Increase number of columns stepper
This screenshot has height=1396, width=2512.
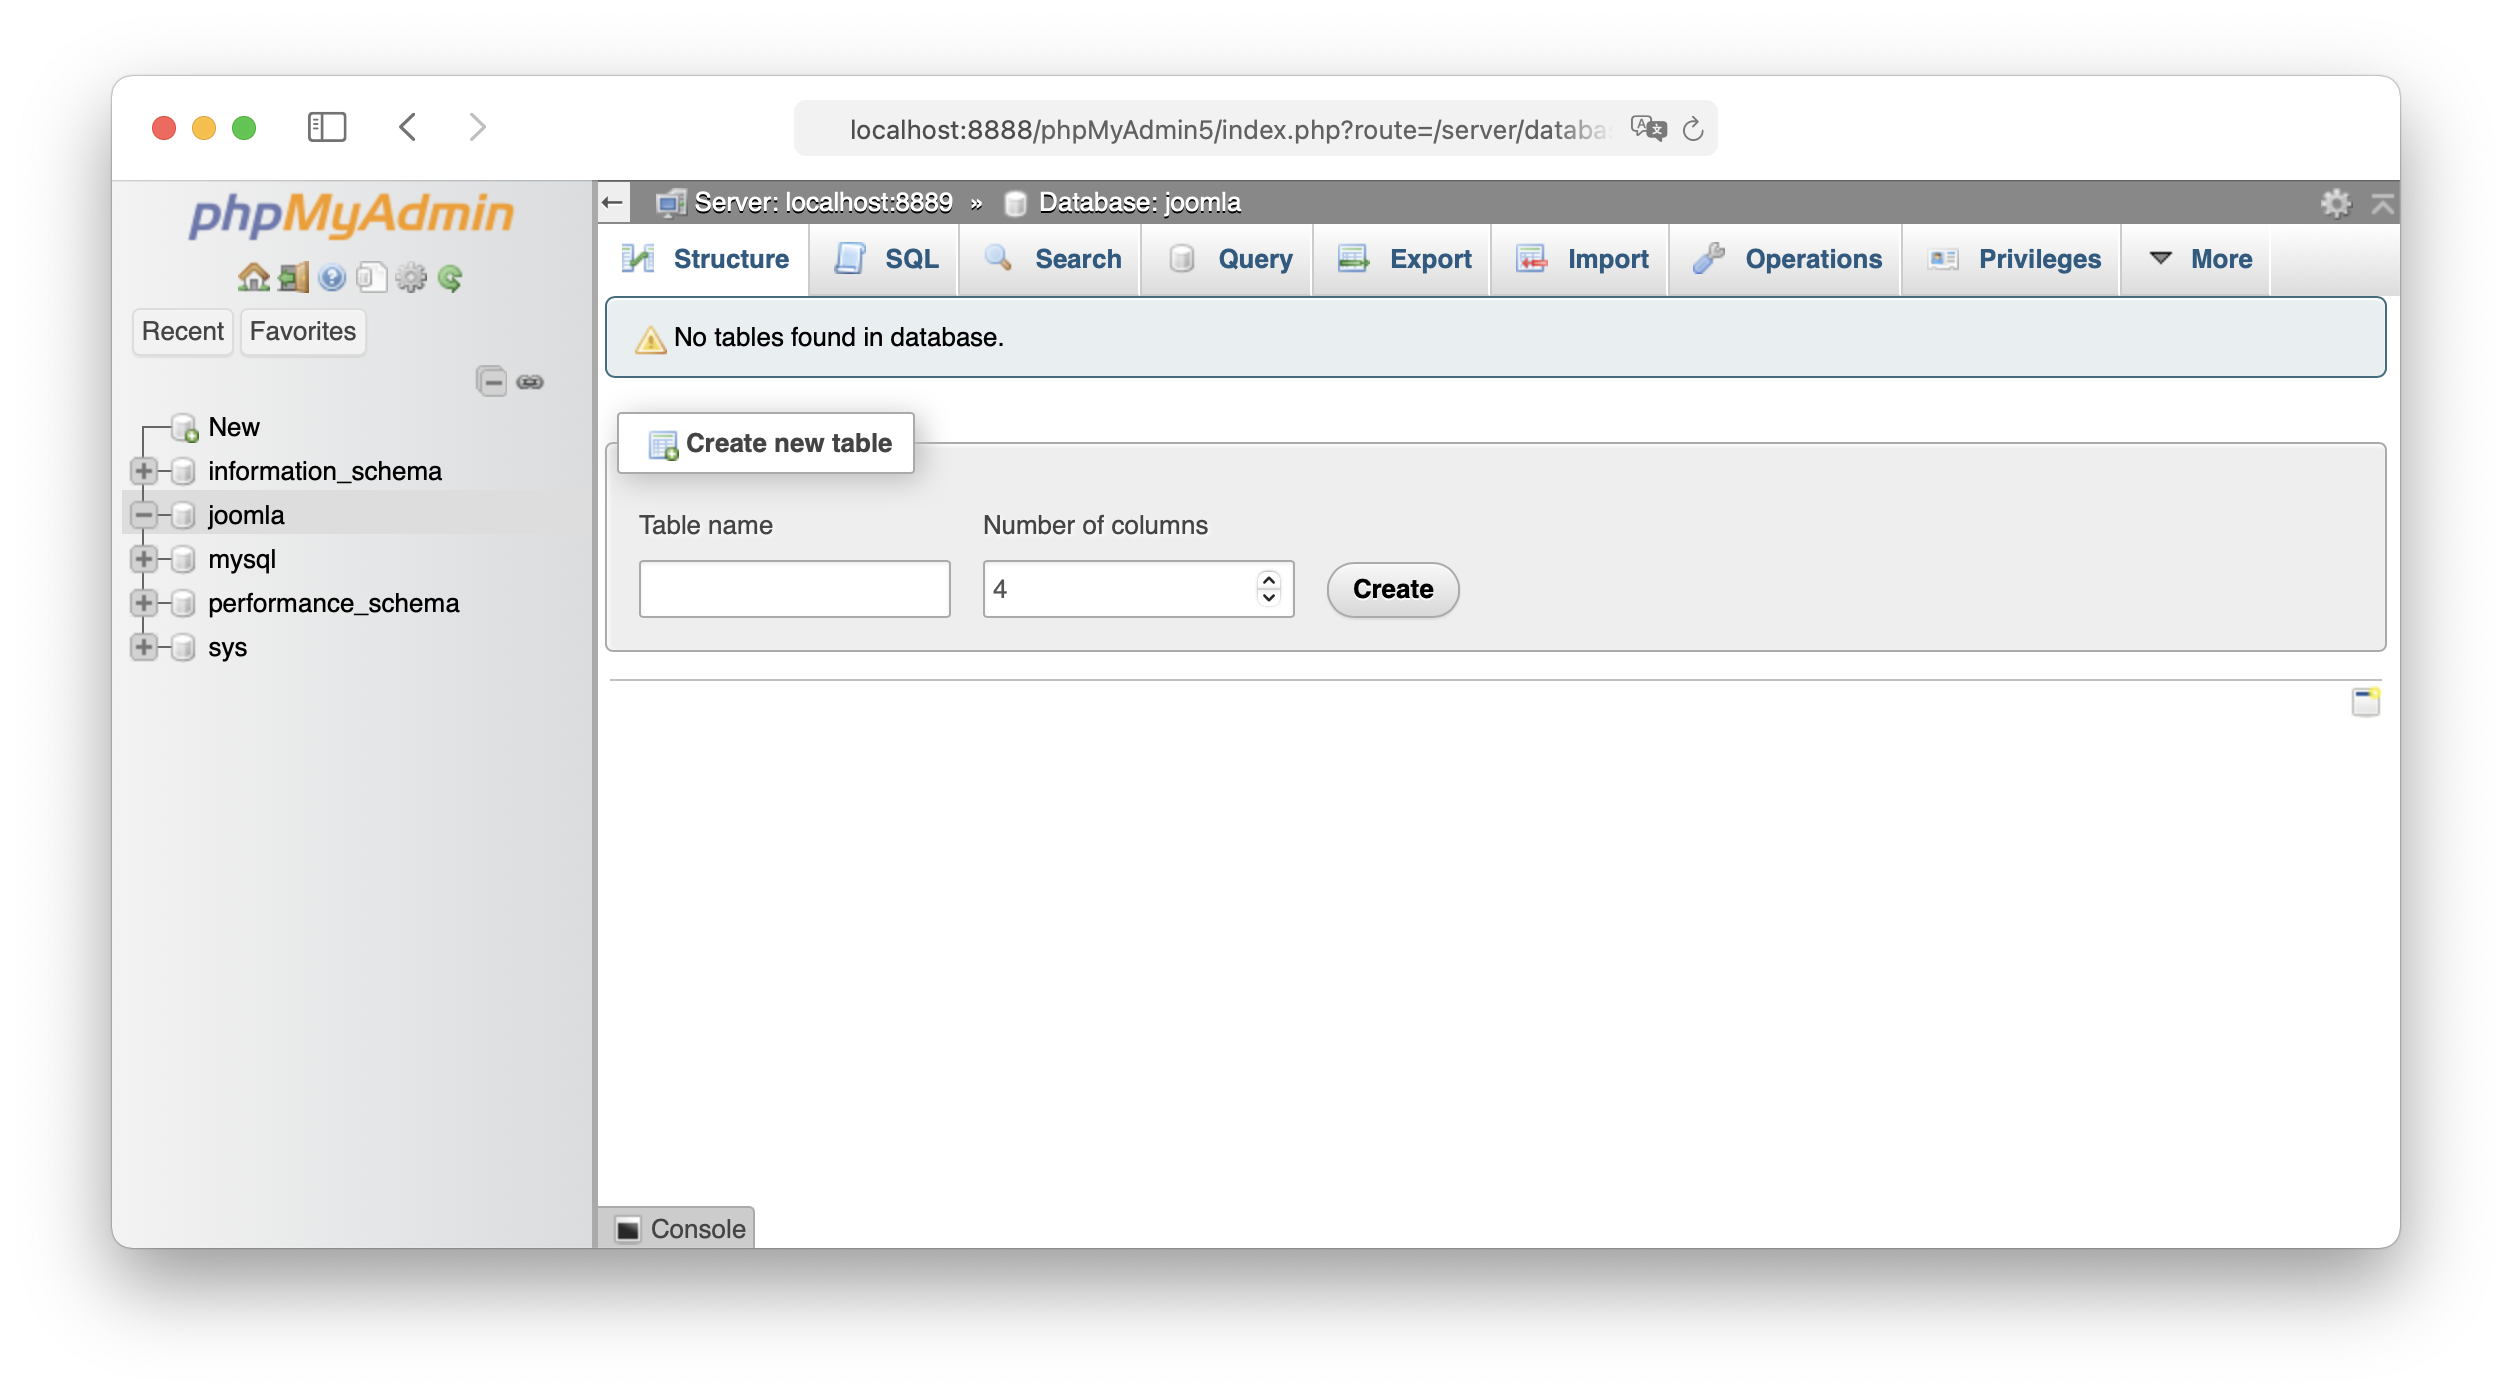pyautogui.click(x=1268, y=579)
